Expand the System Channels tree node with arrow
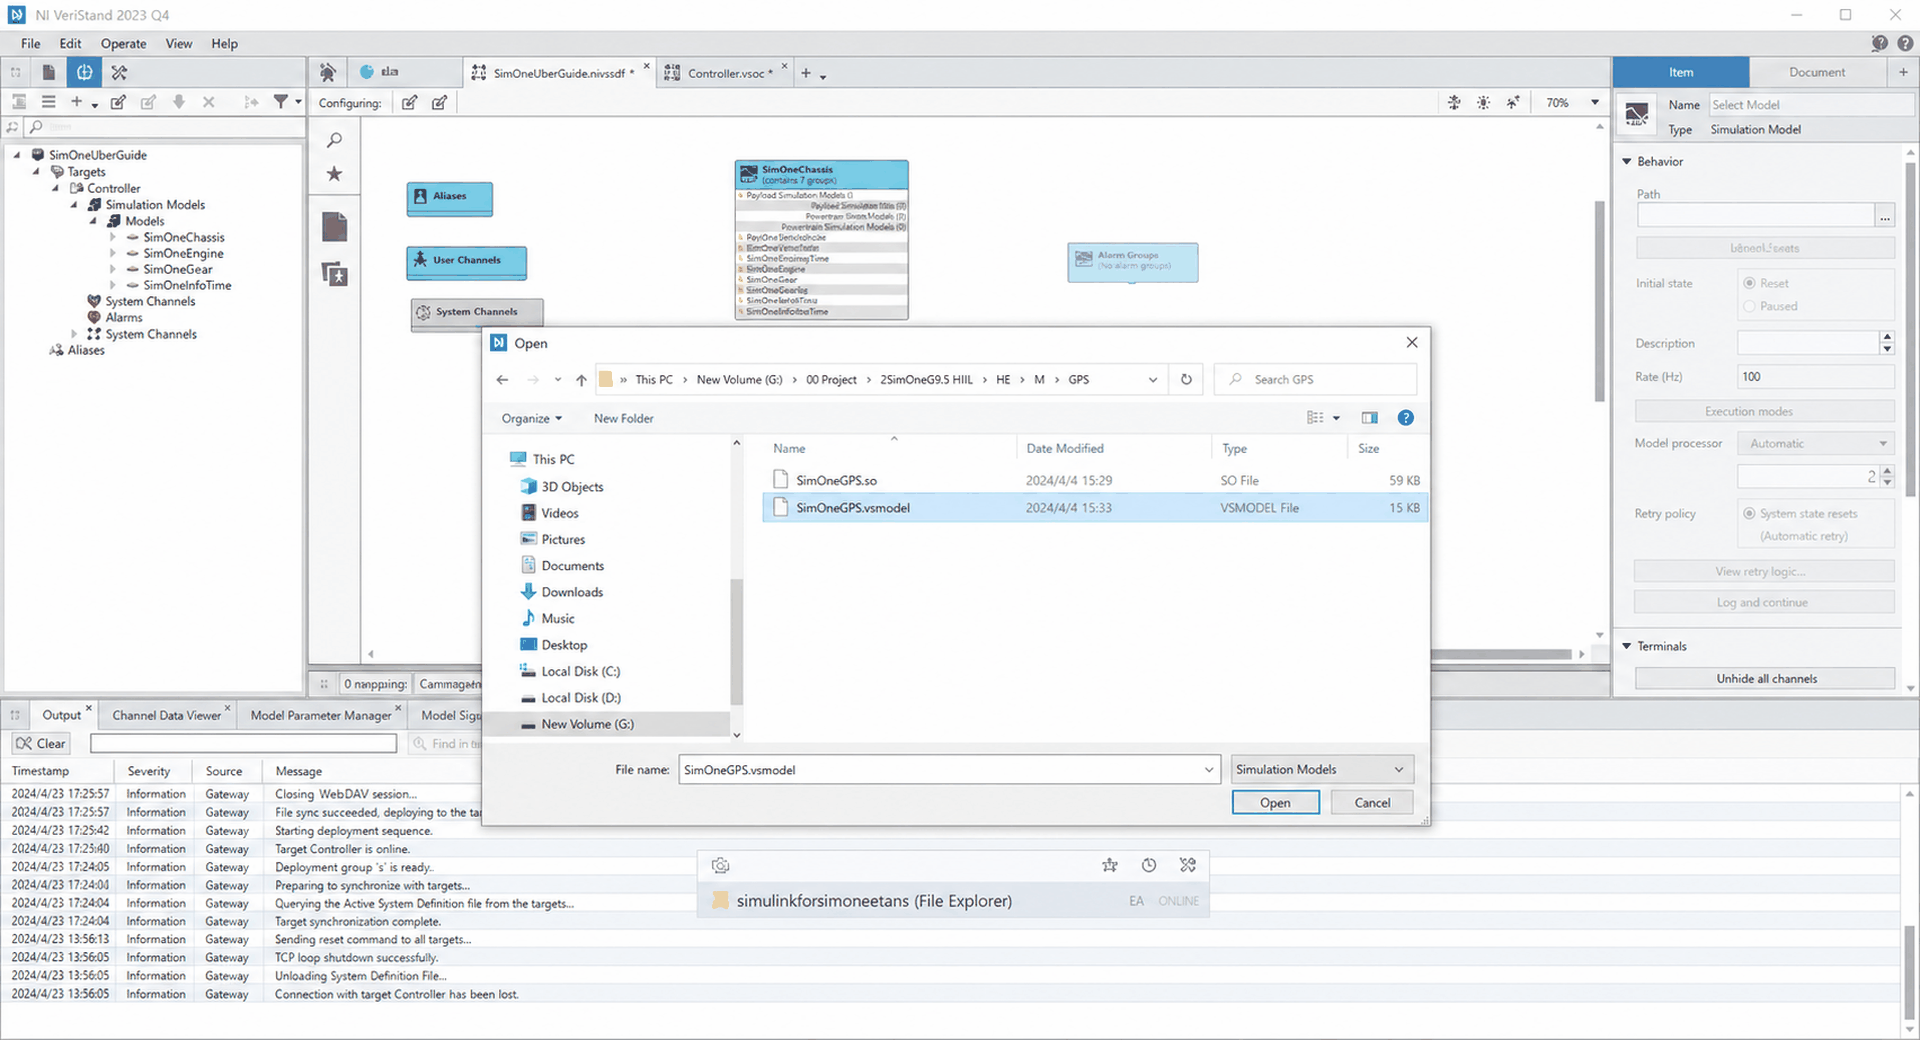The height and width of the screenshot is (1040, 1920). coord(74,334)
